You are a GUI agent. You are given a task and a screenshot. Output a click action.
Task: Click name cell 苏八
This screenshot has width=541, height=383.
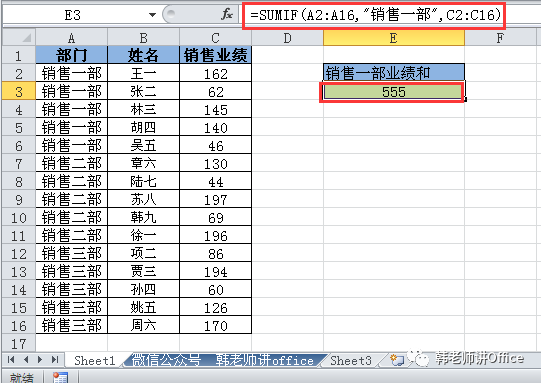point(144,199)
